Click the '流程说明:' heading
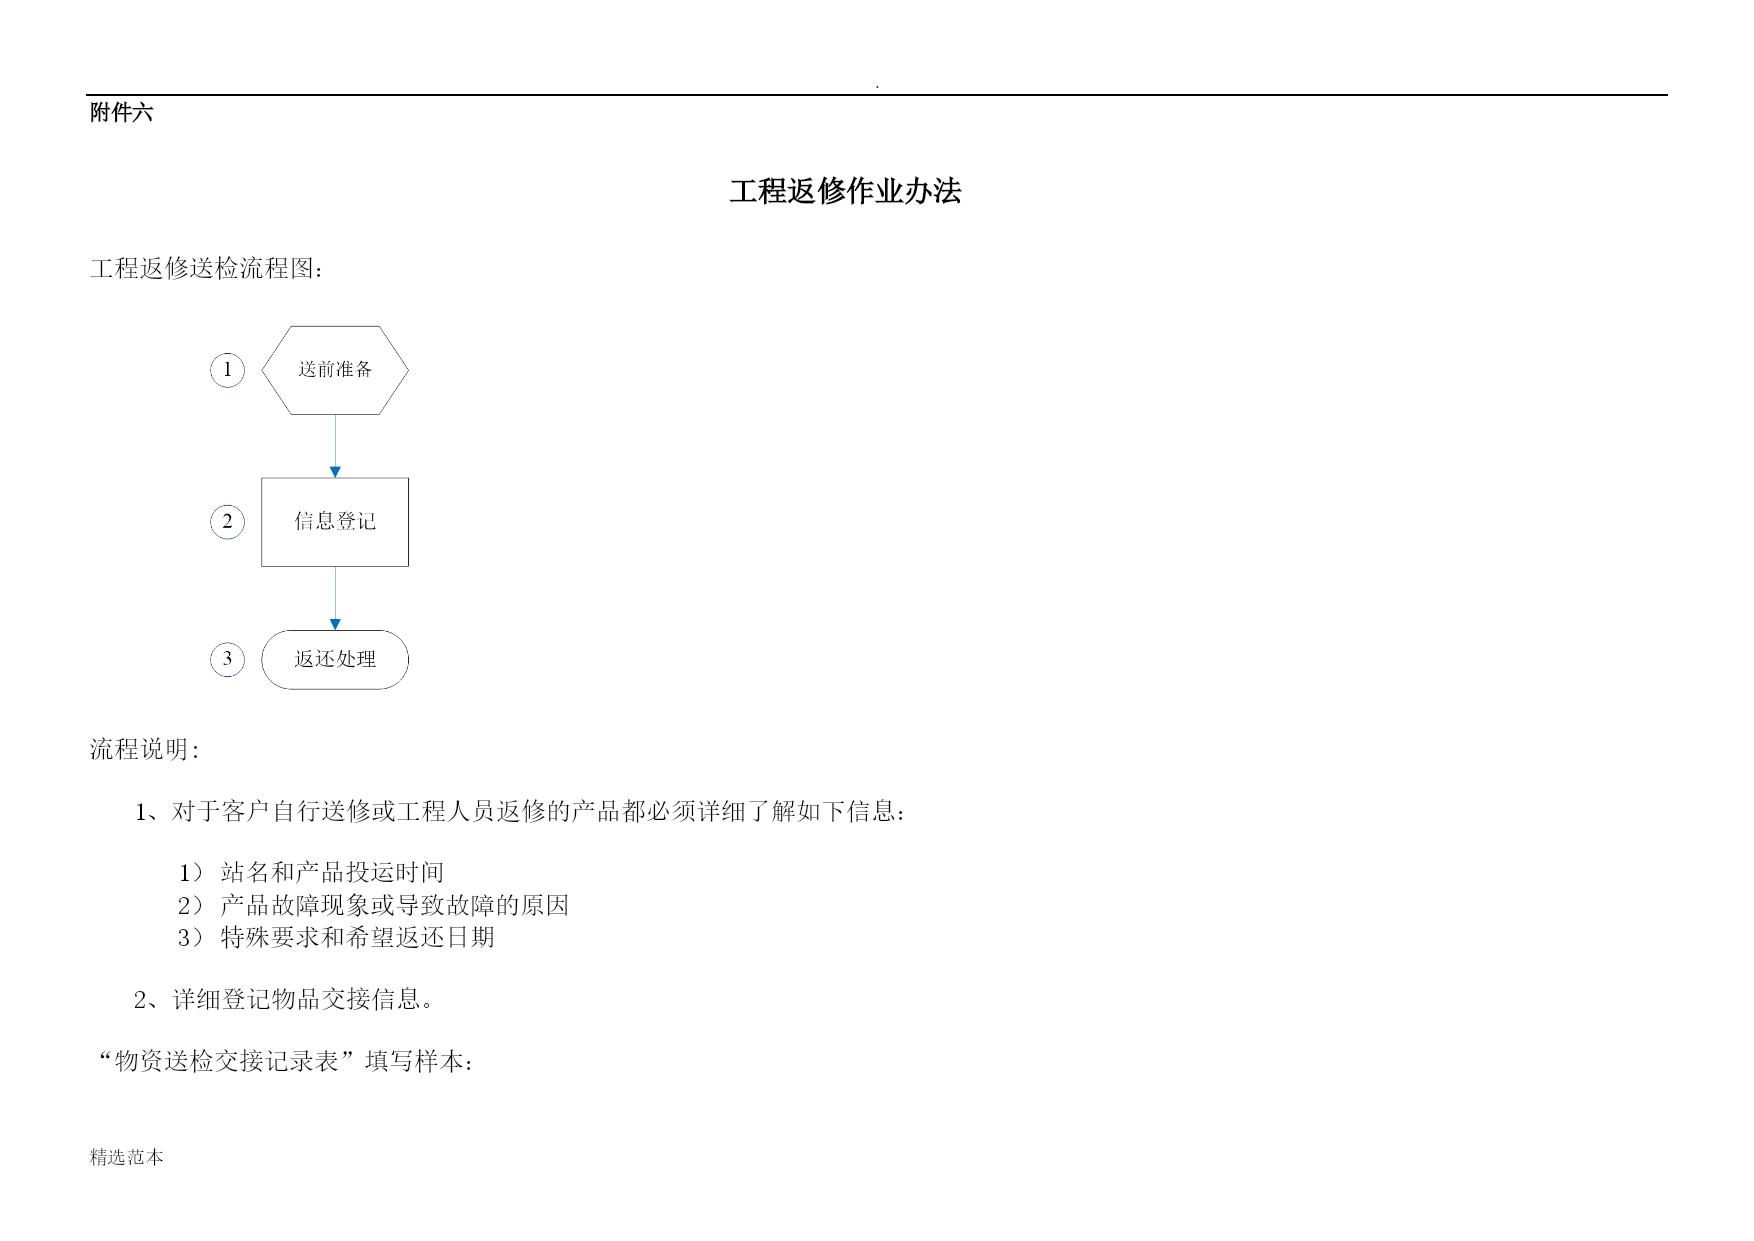The image size is (1754, 1241). pos(145,750)
